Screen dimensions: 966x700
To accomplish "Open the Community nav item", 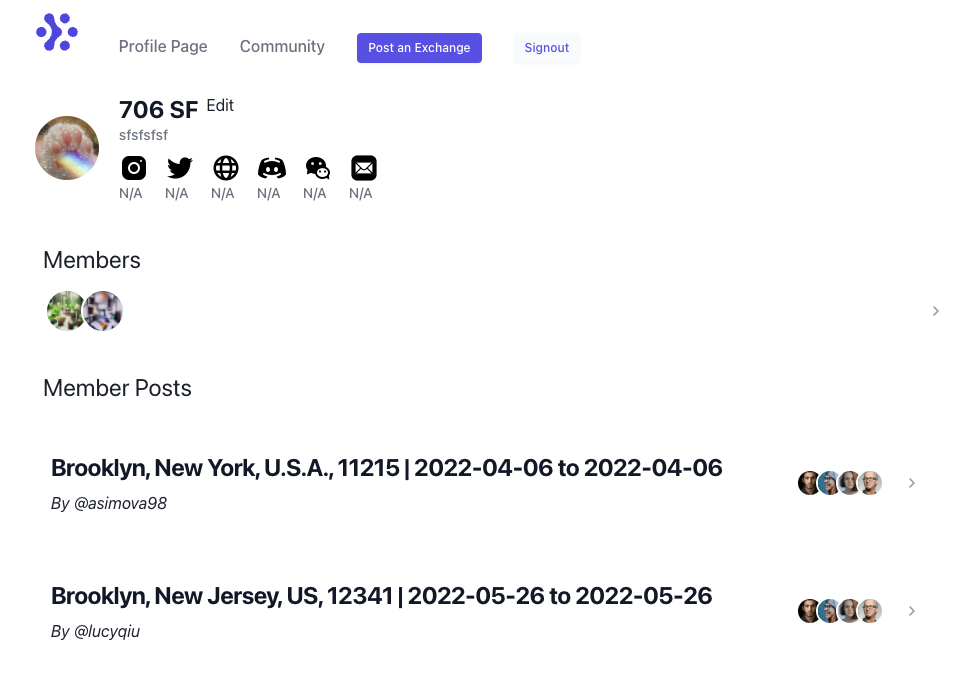I will coord(282,46).
